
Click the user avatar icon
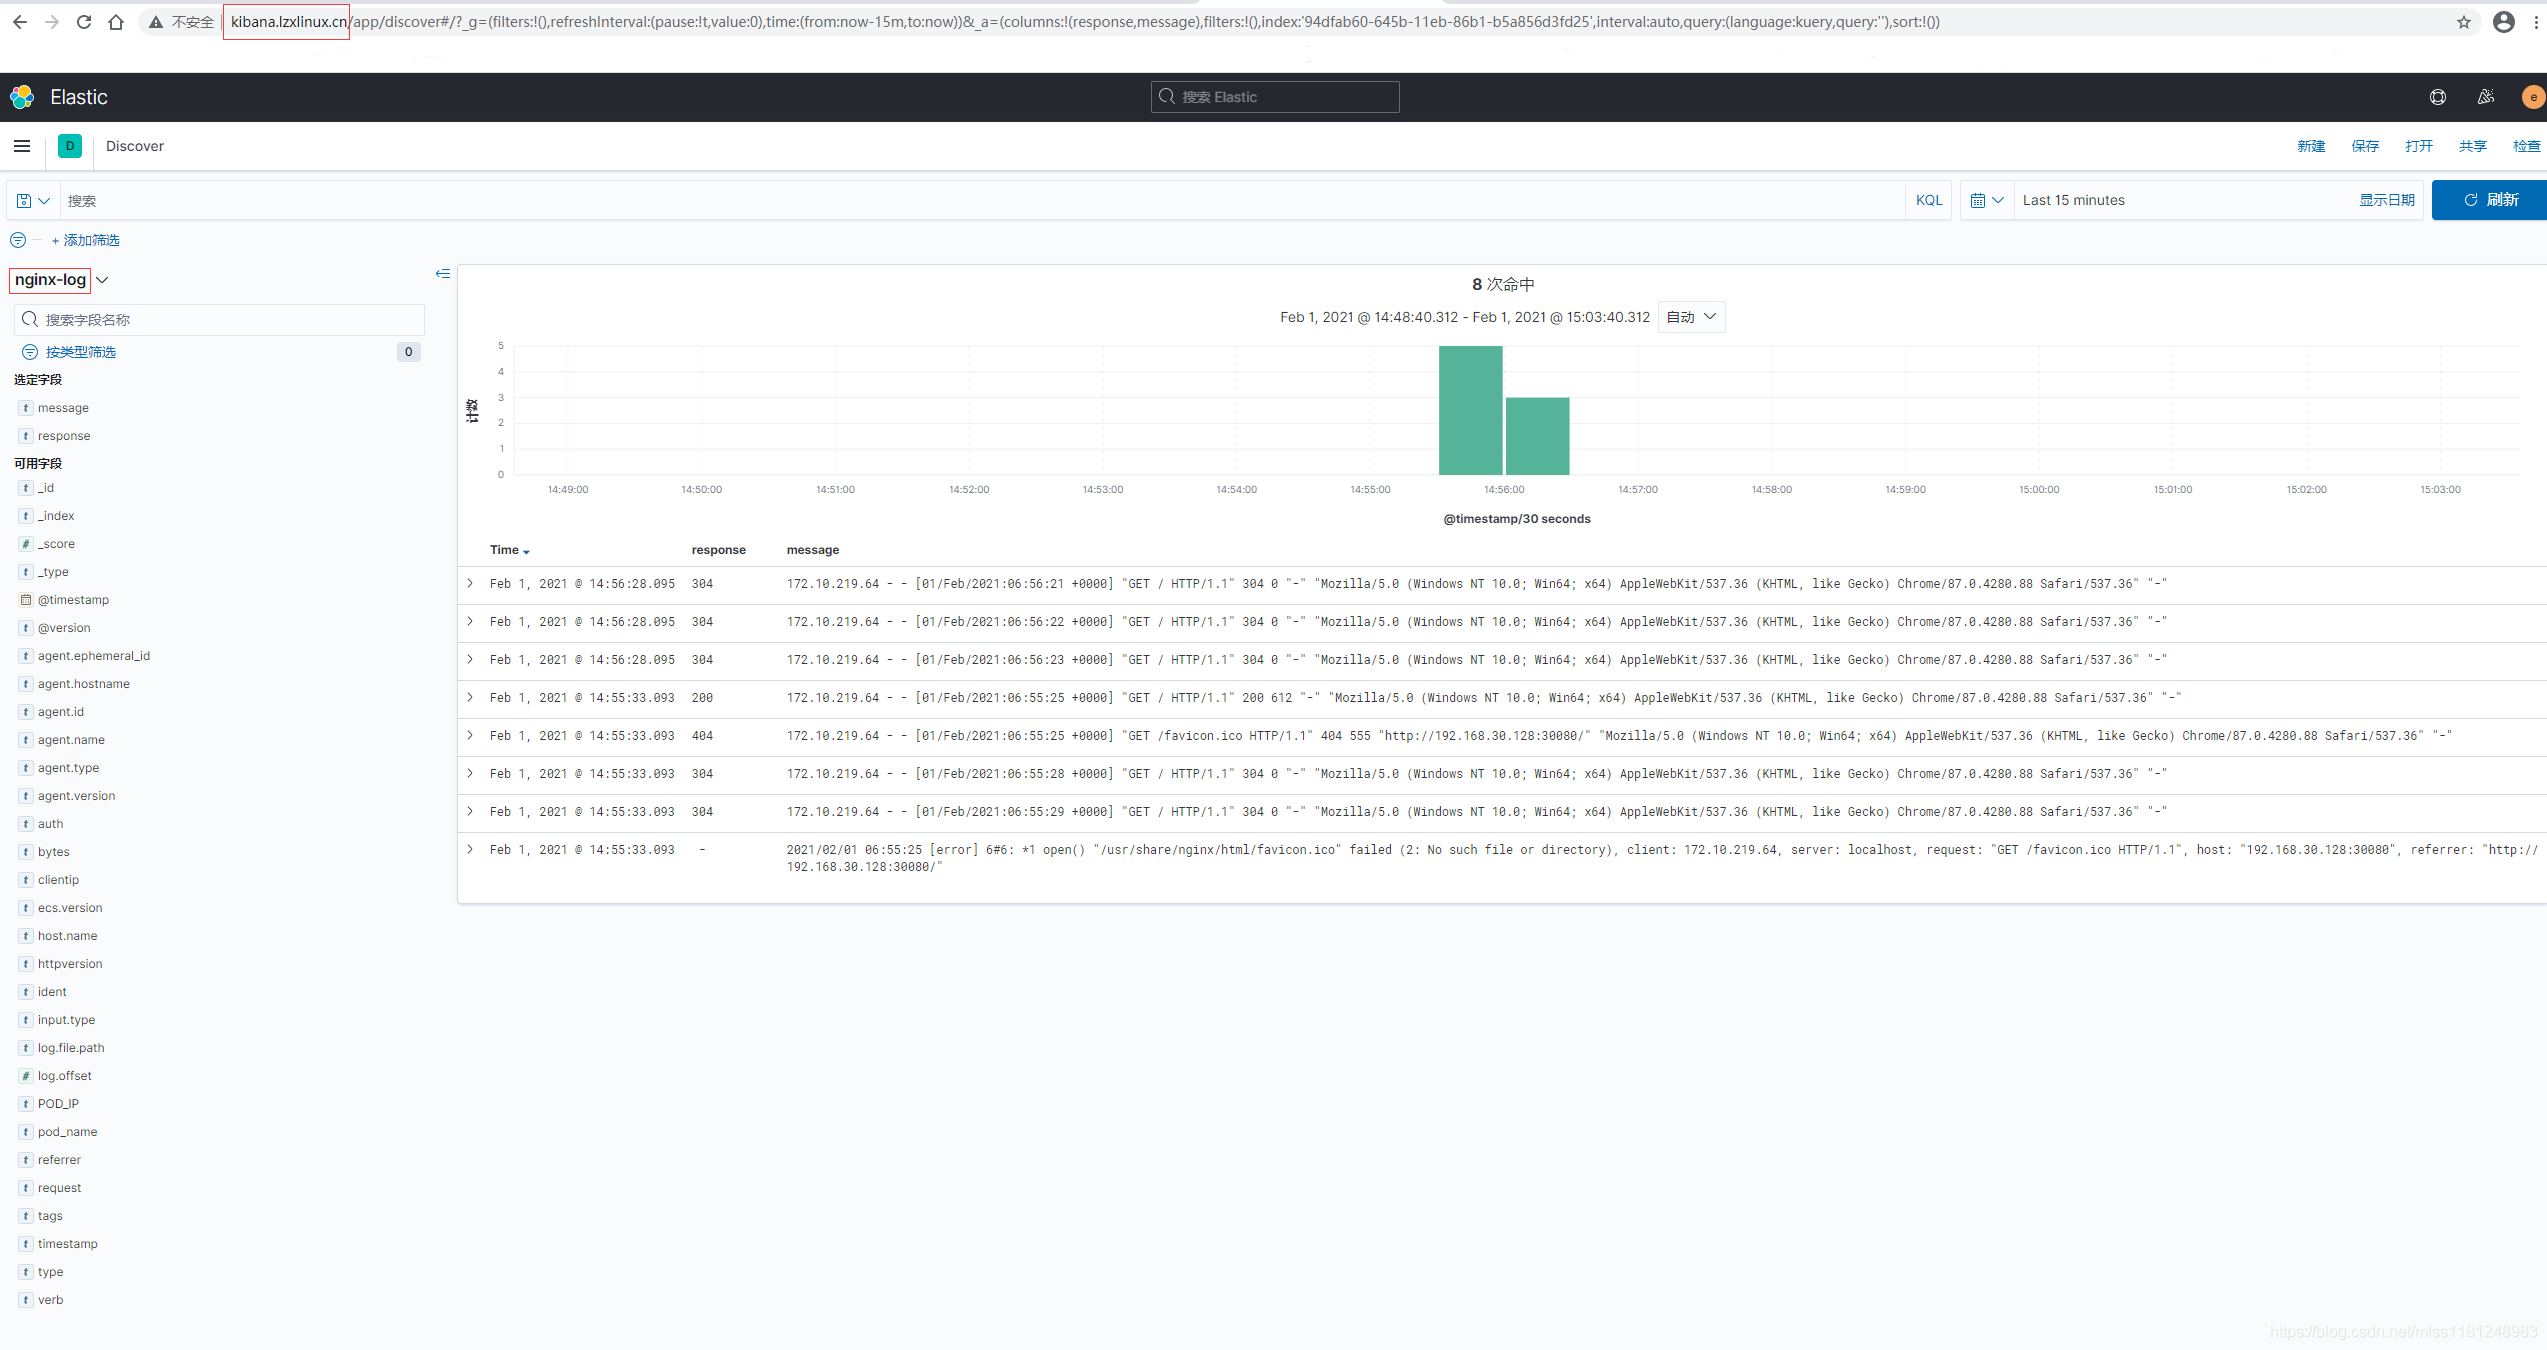click(2532, 97)
